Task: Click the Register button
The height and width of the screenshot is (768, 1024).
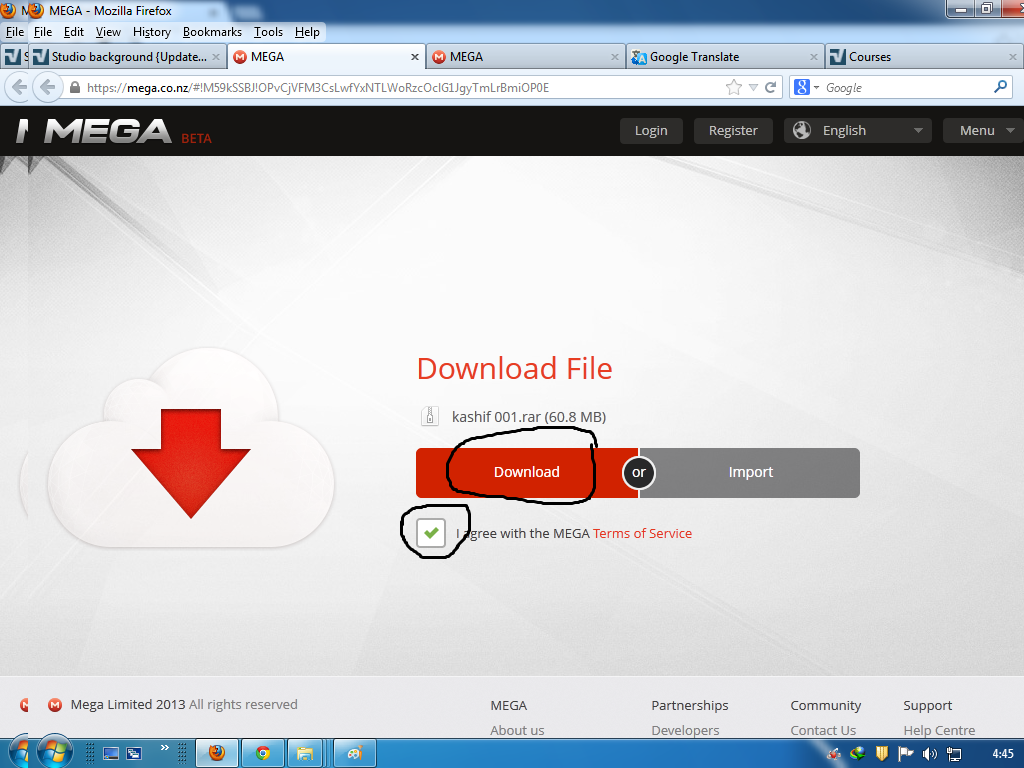Action: pyautogui.click(x=733, y=131)
